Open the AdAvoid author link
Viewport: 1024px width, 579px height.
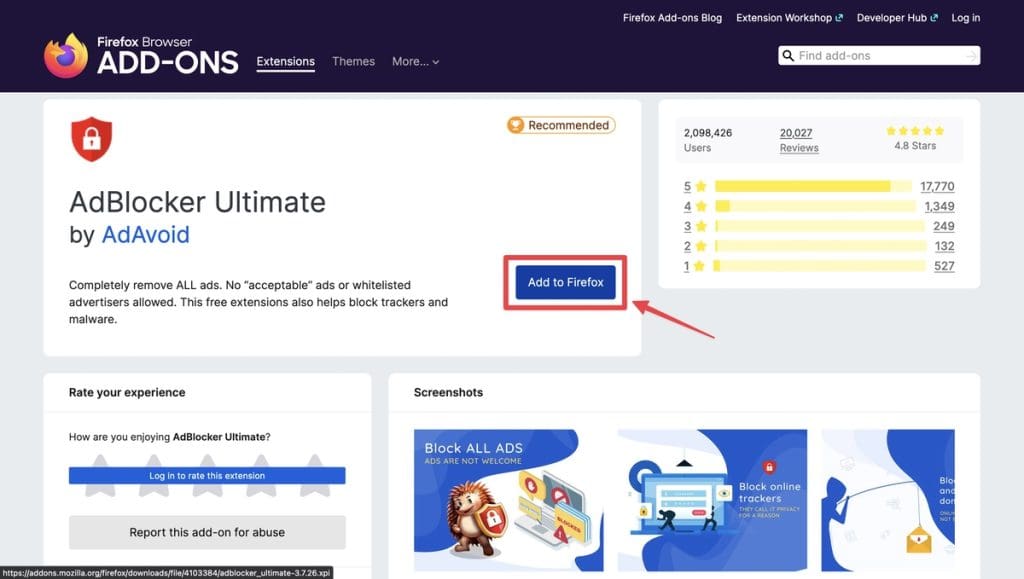pyautogui.click(x=146, y=234)
